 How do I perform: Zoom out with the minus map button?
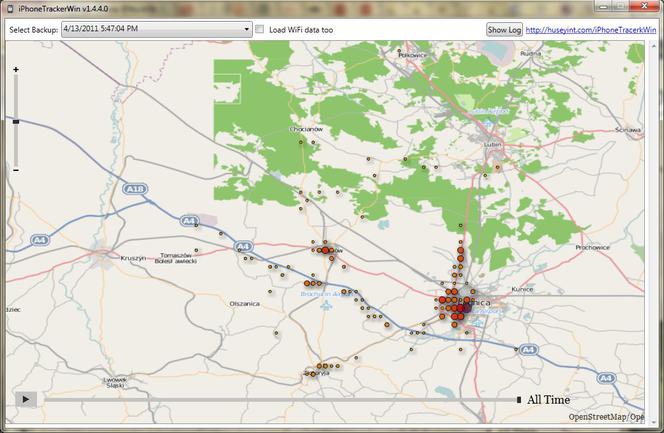point(16,170)
